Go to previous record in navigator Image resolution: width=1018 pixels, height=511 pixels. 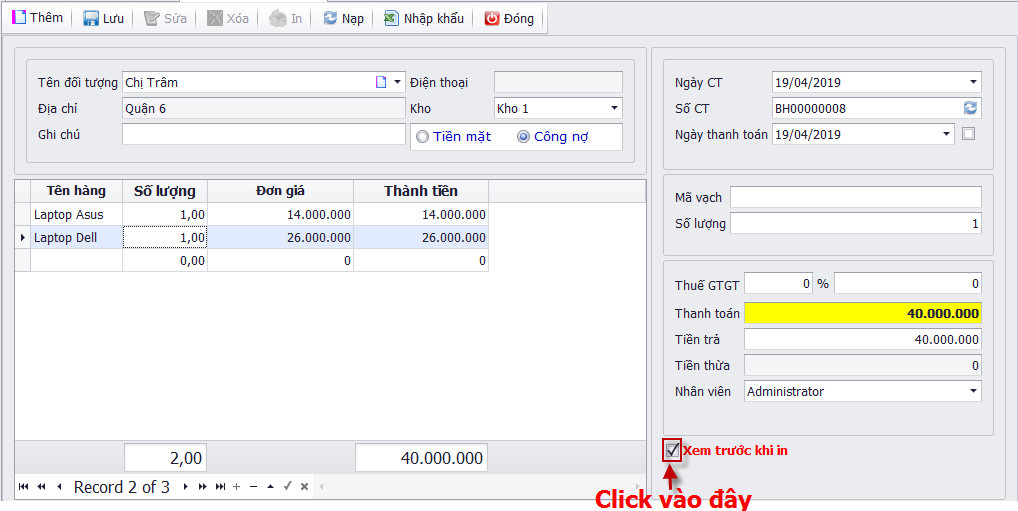(x=60, y=487)
